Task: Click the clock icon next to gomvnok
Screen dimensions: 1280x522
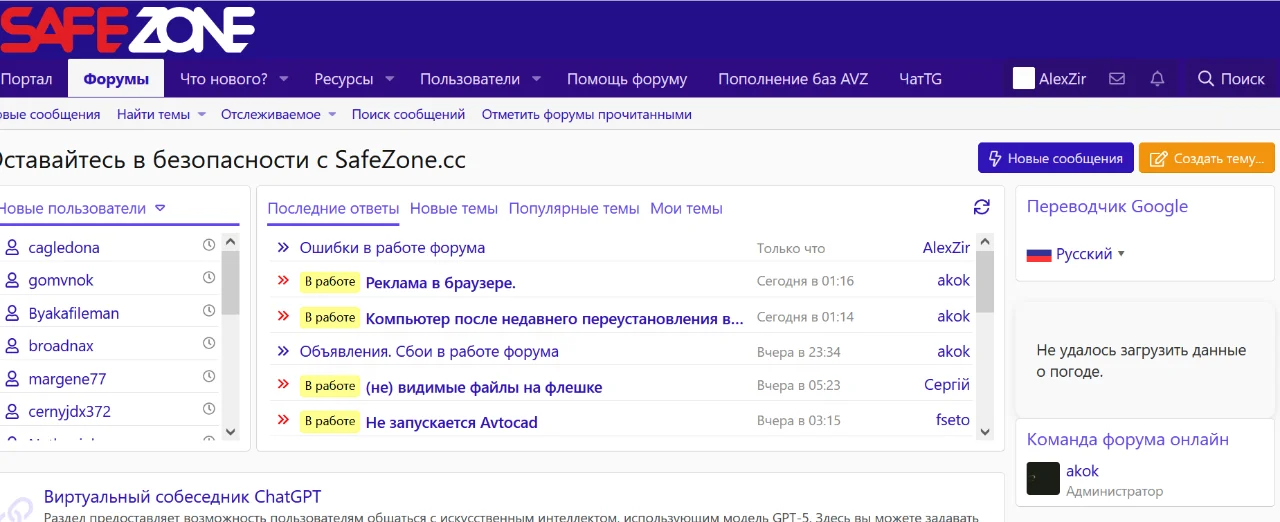Action: click(209, 278)
